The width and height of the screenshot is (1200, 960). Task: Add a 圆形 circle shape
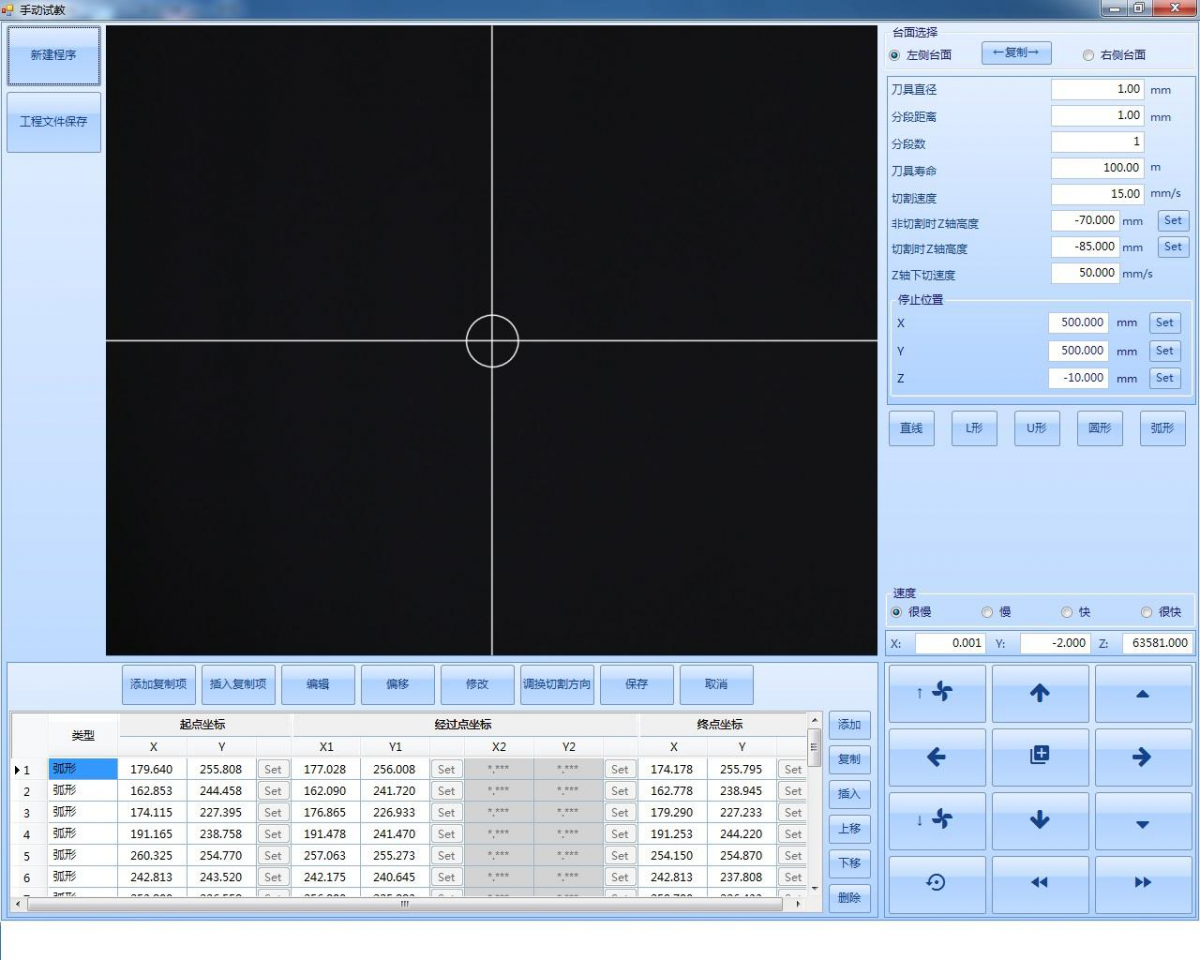1100,428
